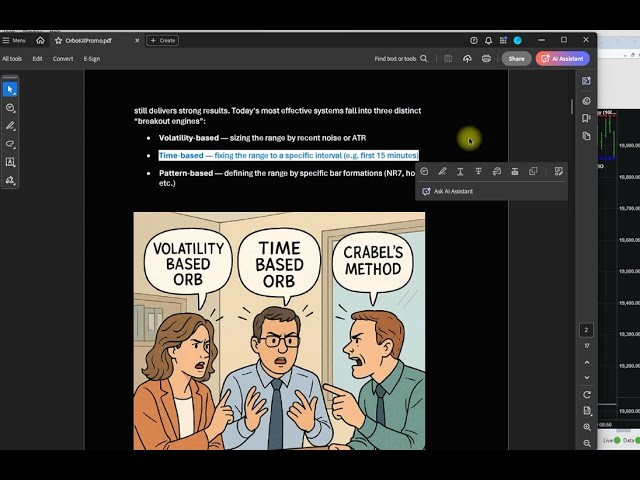Zoom in with the magnifier plus
Image resolution: width=640 pixels, height=480 pixels.
(587, 427)
